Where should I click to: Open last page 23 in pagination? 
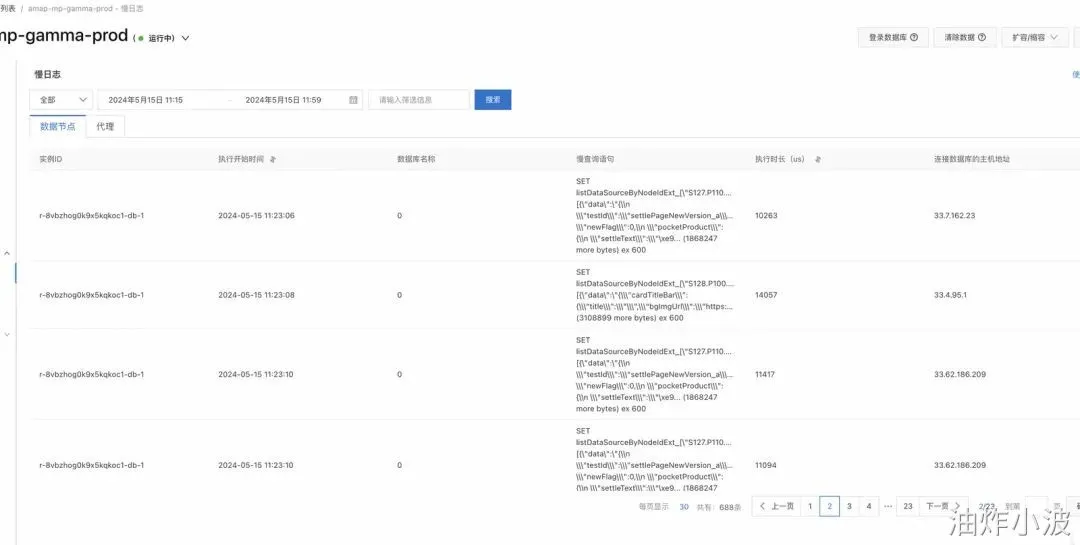908,506
